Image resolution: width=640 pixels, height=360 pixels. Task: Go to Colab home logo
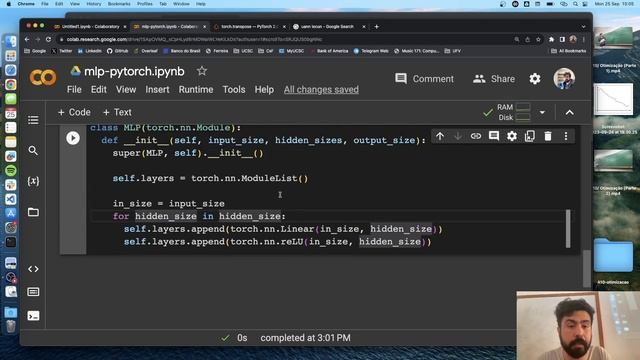point(43,77)
